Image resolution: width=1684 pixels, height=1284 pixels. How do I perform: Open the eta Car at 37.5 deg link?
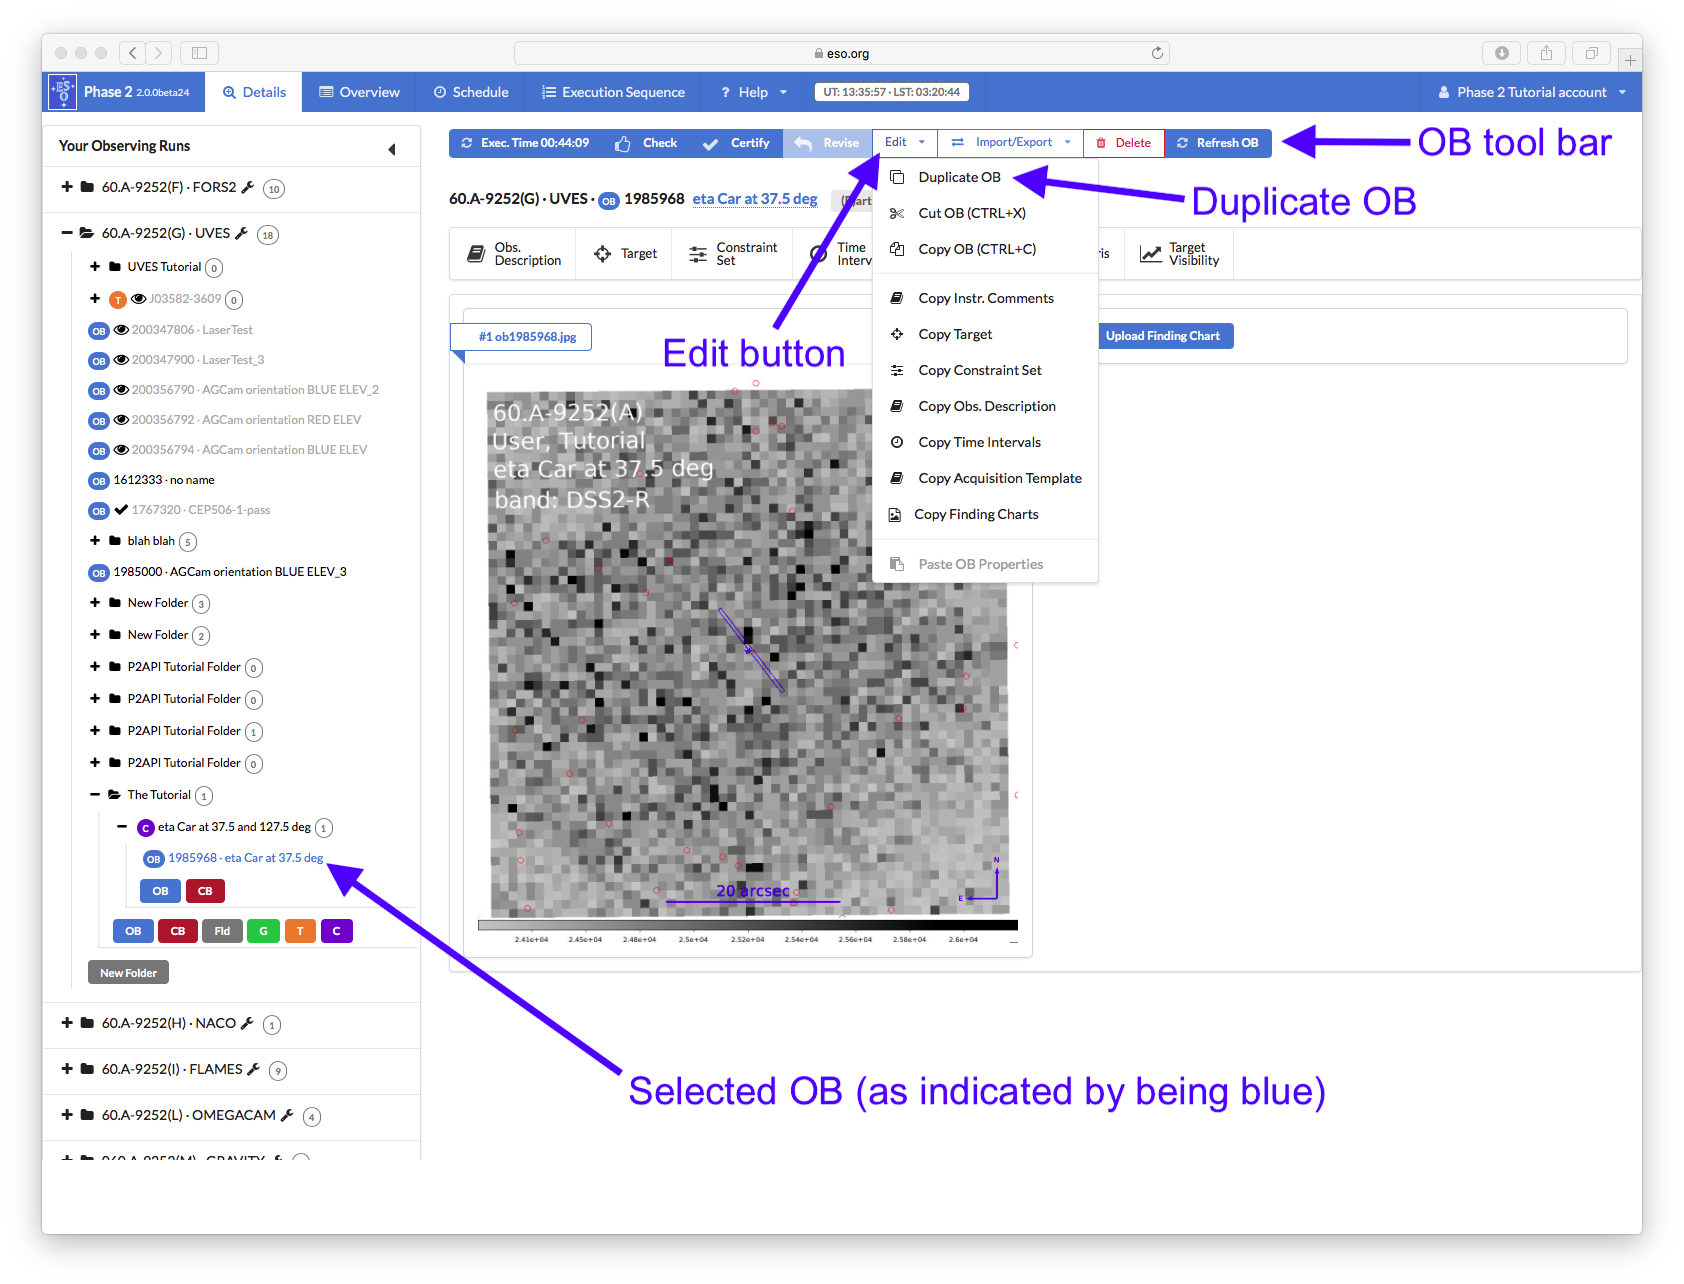tap(755, 199)
